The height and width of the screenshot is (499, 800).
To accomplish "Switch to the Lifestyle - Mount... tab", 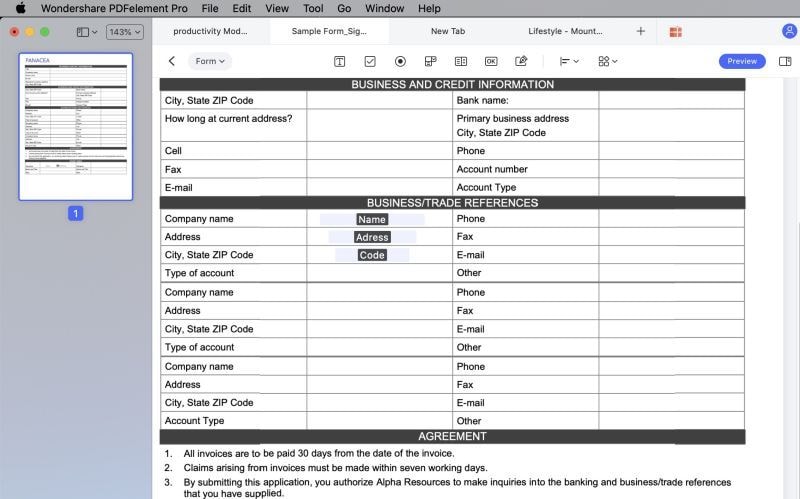I will click(x=565, y=31).
